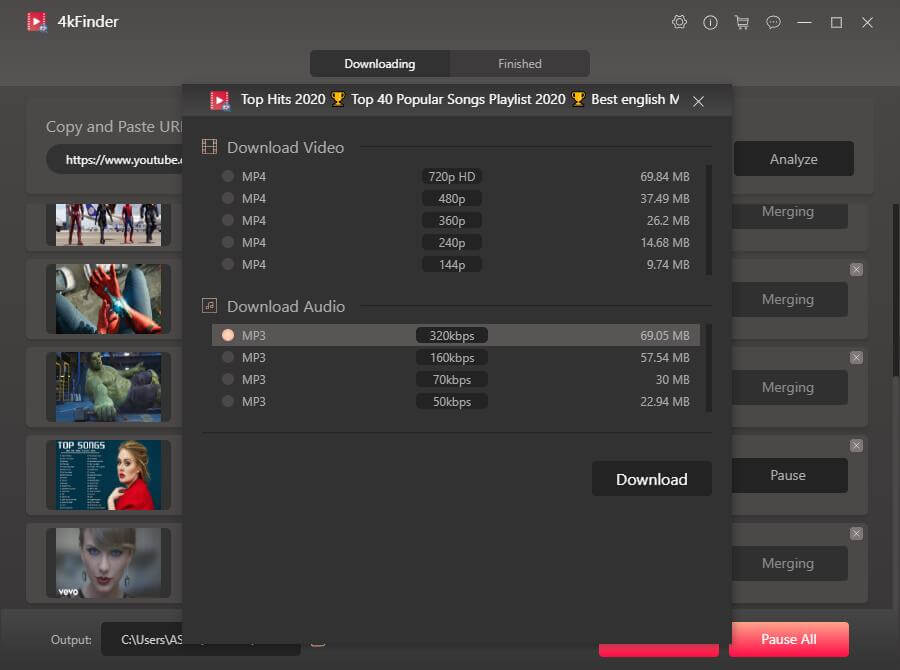
Task: Remove the Vevo video download item
Action: click(x=856, y=534)
